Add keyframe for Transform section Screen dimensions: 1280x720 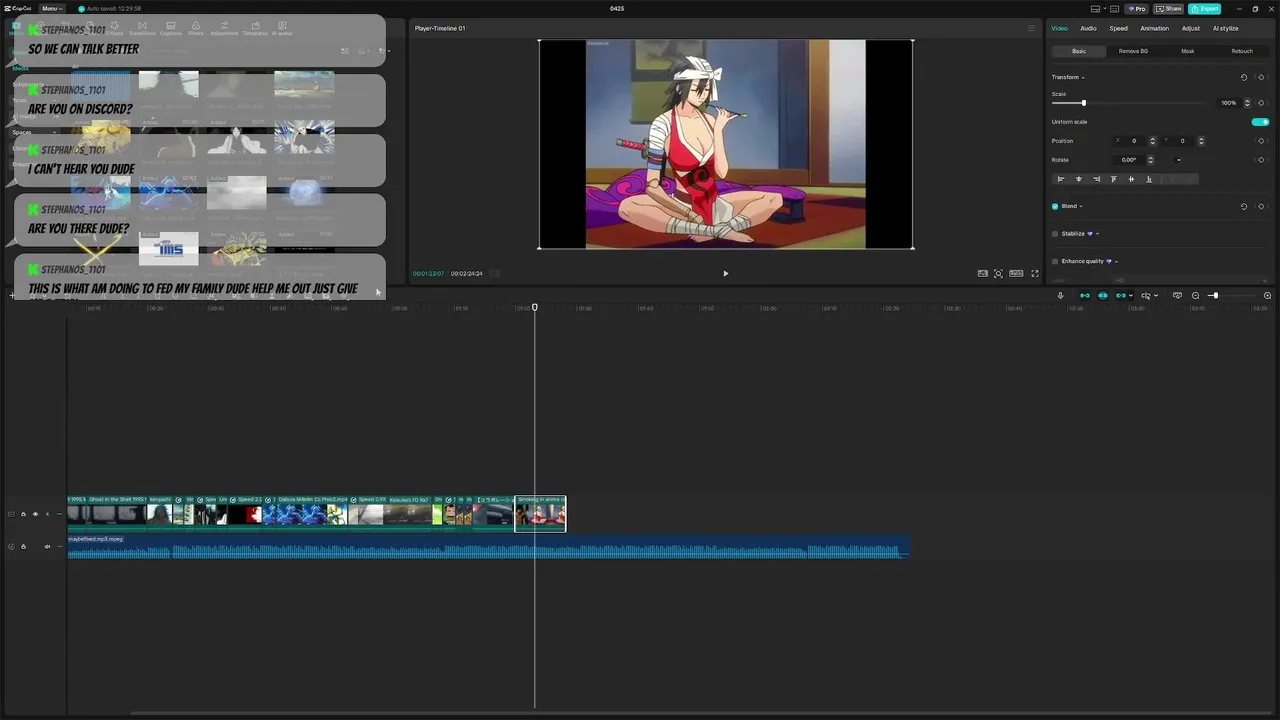pos(1261,77)
